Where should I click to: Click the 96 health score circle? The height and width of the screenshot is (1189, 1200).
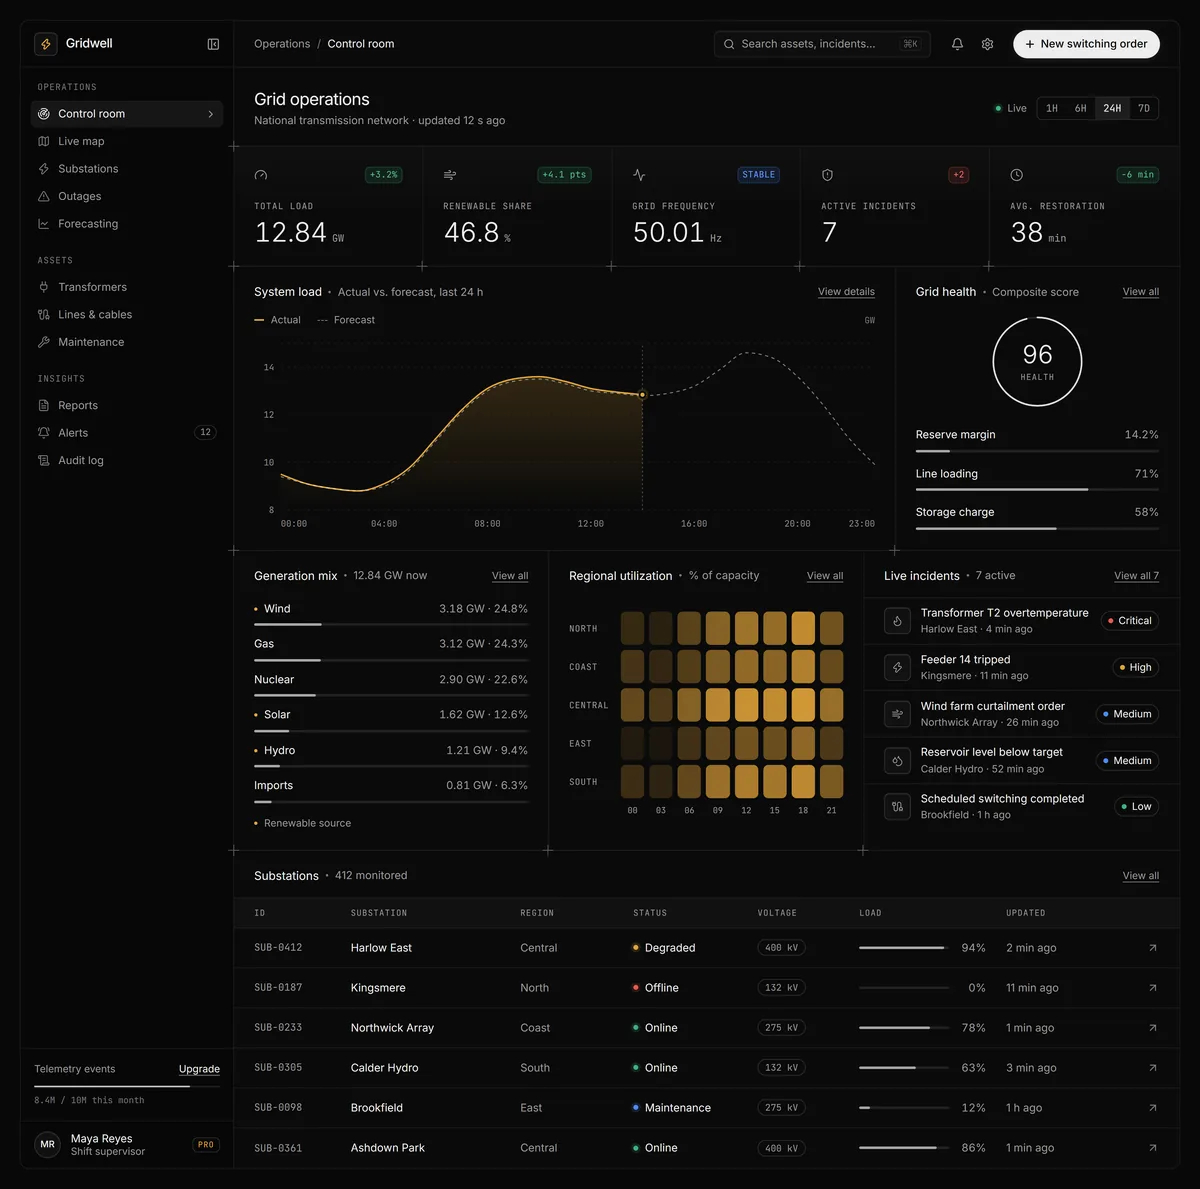click(1037, 362)
